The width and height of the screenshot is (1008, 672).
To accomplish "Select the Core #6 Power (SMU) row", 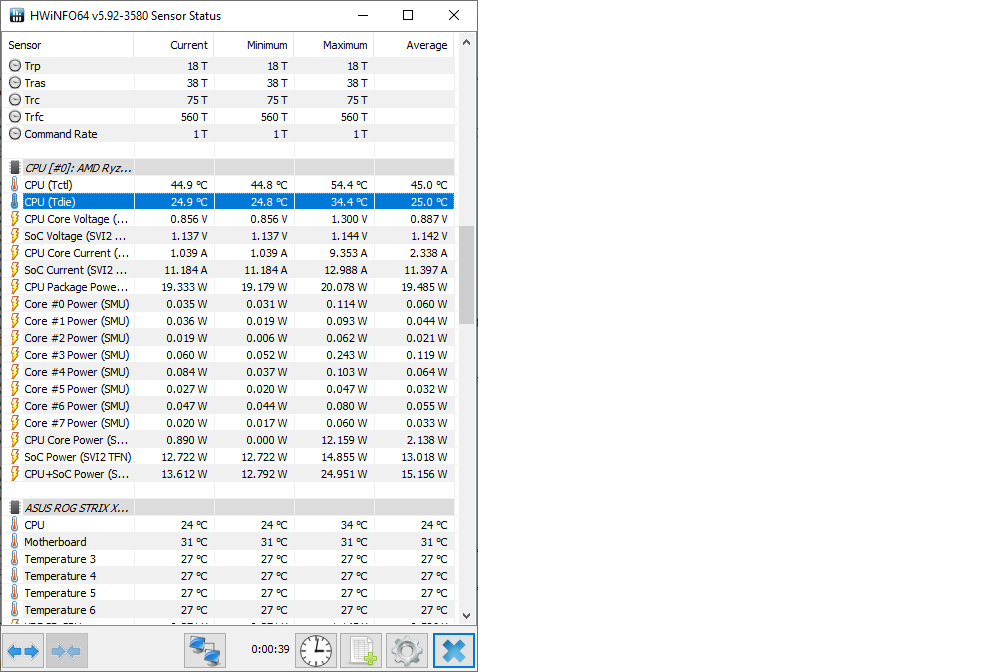I will [x=229, y=406].
